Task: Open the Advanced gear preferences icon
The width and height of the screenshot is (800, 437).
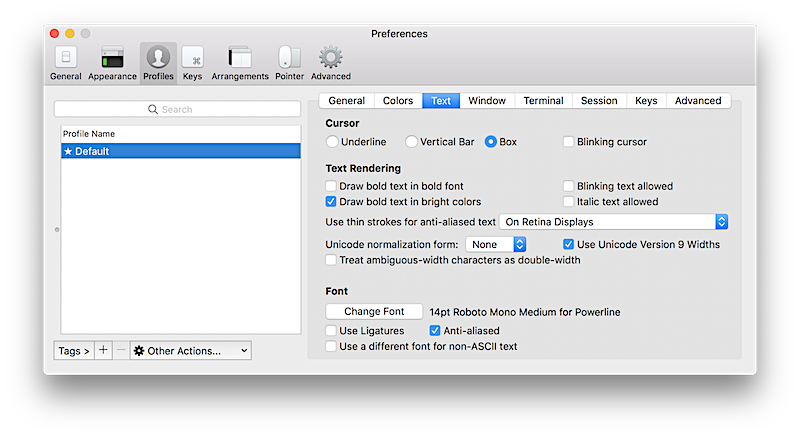Action: [330, 62]
